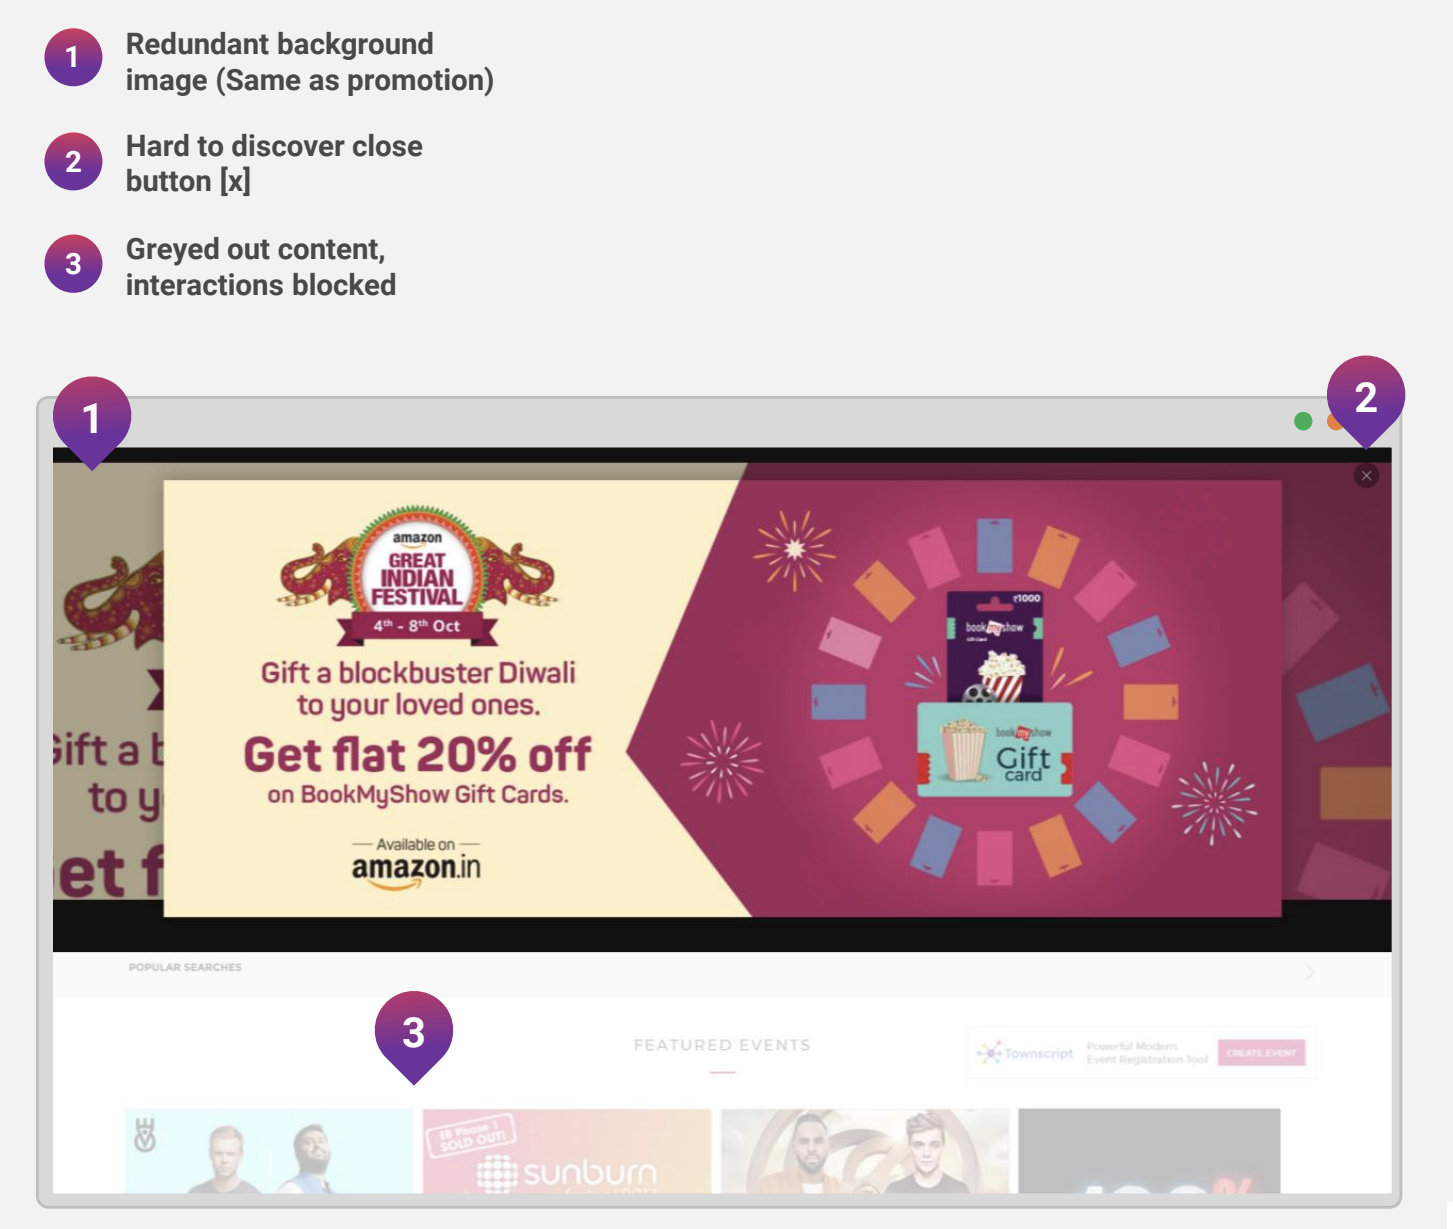Open the dark fourth featured event thumbnail
Screen dimensions: 1453x1229
1149,1150
